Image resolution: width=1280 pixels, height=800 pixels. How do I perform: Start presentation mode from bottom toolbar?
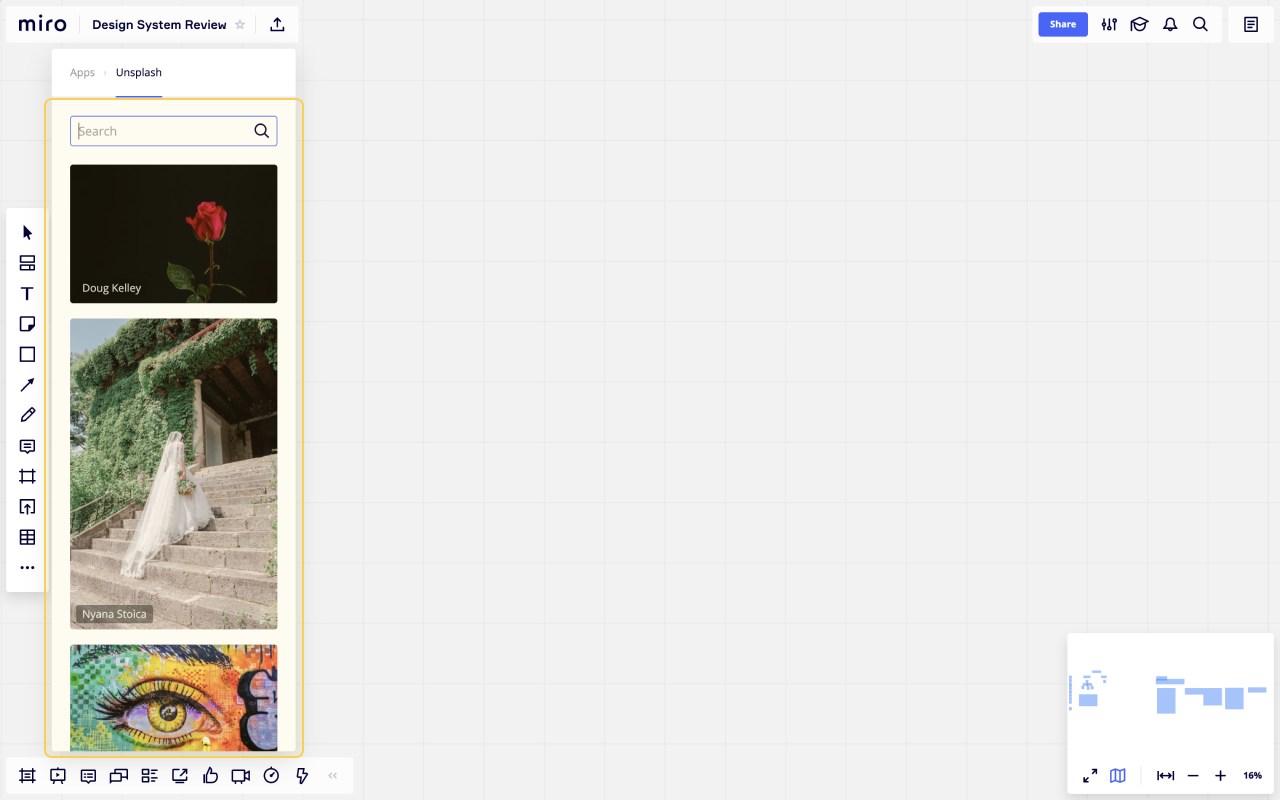tap(58, 775)
